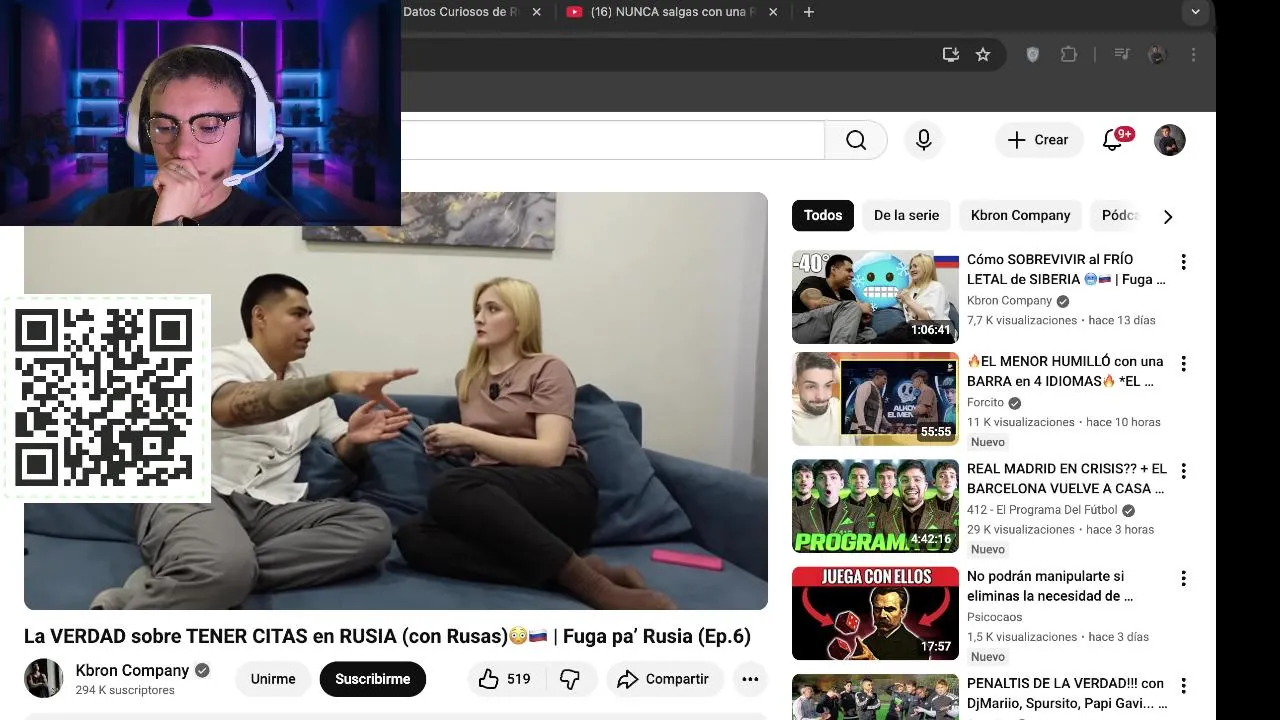Click the QR code overlay
The width and height of the screenshot is (1280, 720).
104,397
